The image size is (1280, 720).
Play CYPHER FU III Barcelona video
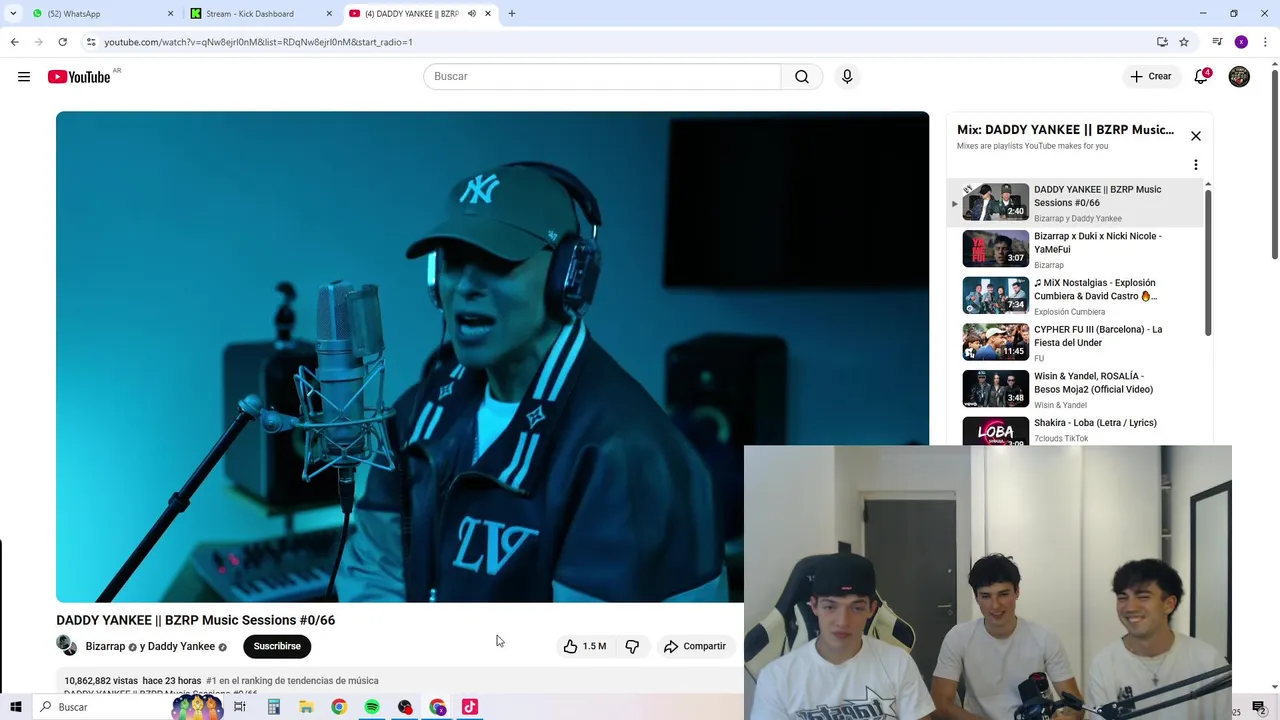1076,343
